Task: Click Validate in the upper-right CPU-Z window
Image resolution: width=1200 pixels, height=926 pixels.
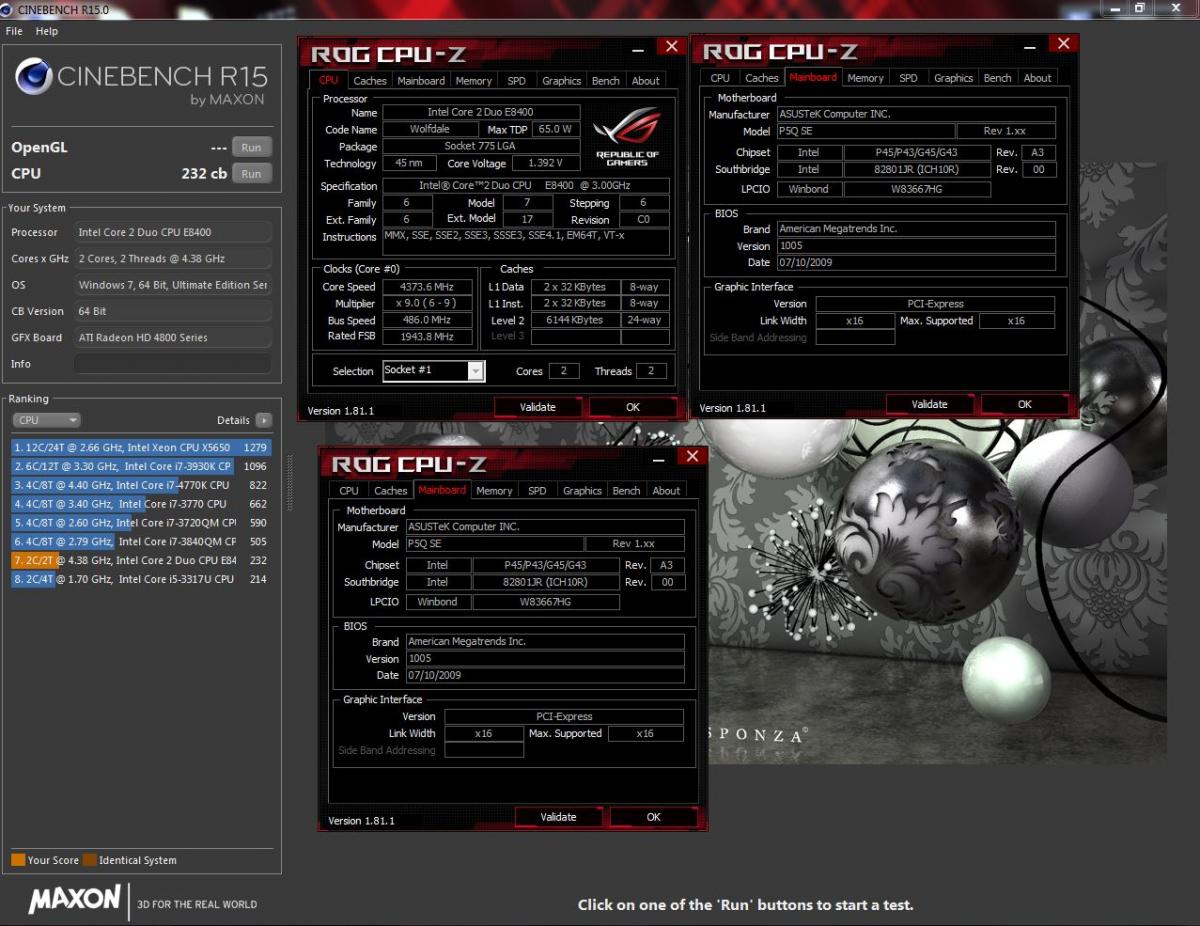Action: tap(930, 404)
